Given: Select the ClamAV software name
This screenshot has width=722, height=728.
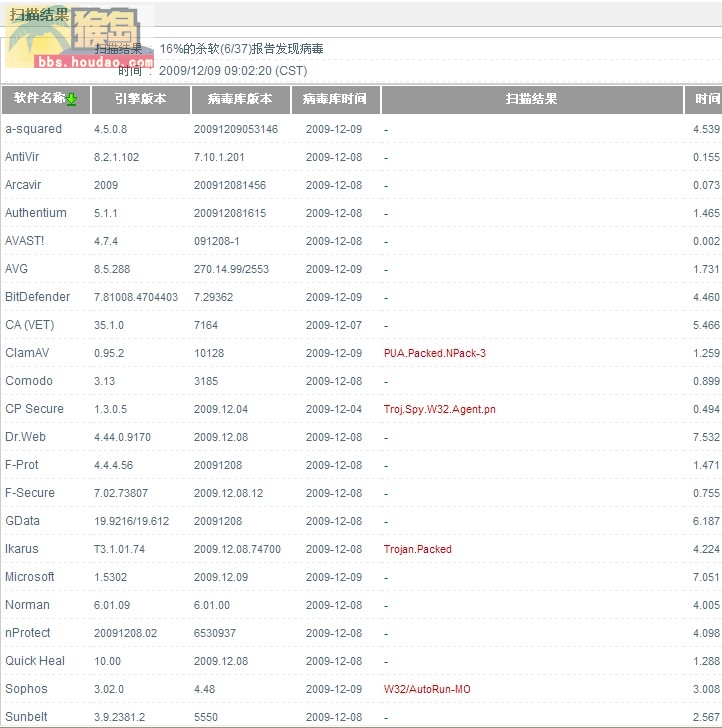Looking at the screenshot, I should 27,353.
